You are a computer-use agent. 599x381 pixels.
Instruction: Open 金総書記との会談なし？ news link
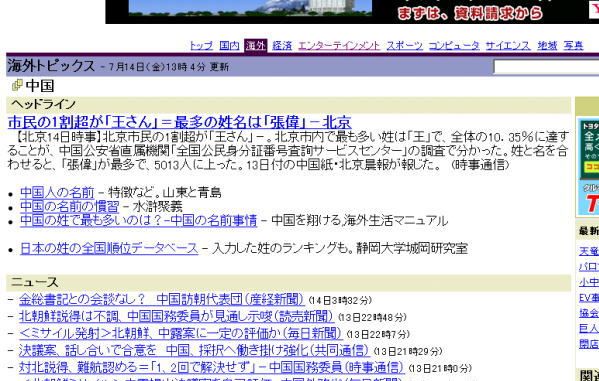click(162, 299)
